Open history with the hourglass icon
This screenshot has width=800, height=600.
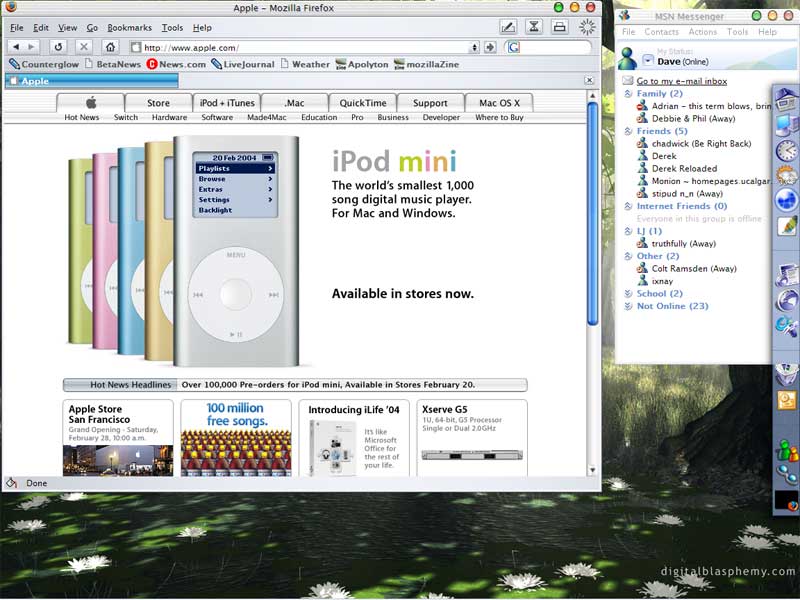pyautogui.click(x=534, y=27)
